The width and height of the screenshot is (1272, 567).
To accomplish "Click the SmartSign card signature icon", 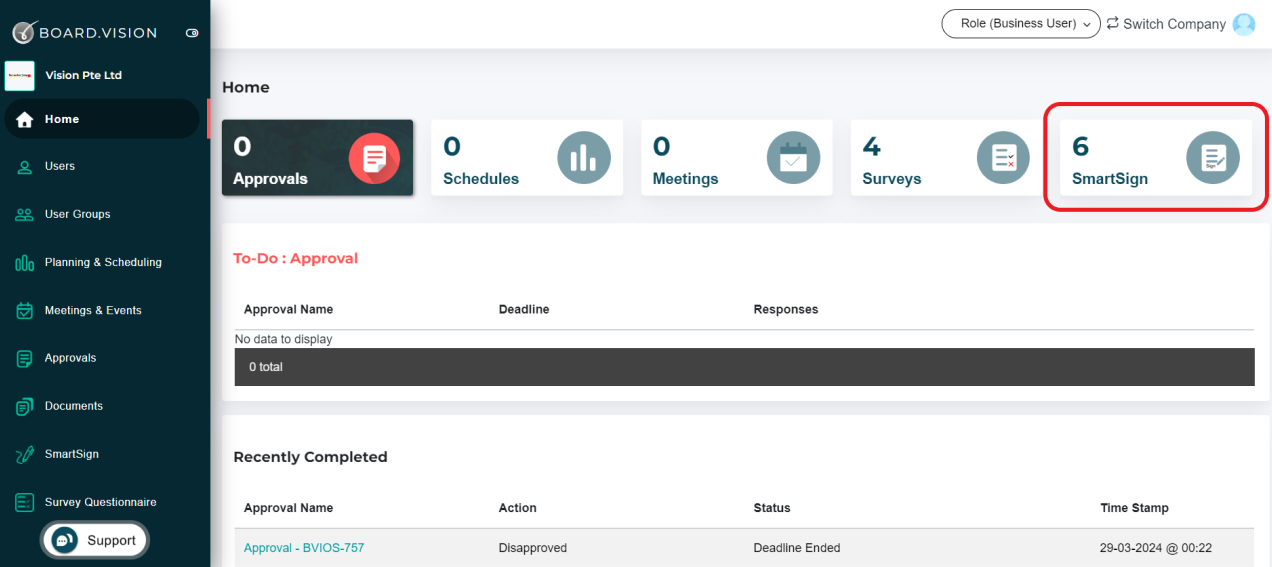I will (1213, 158).
